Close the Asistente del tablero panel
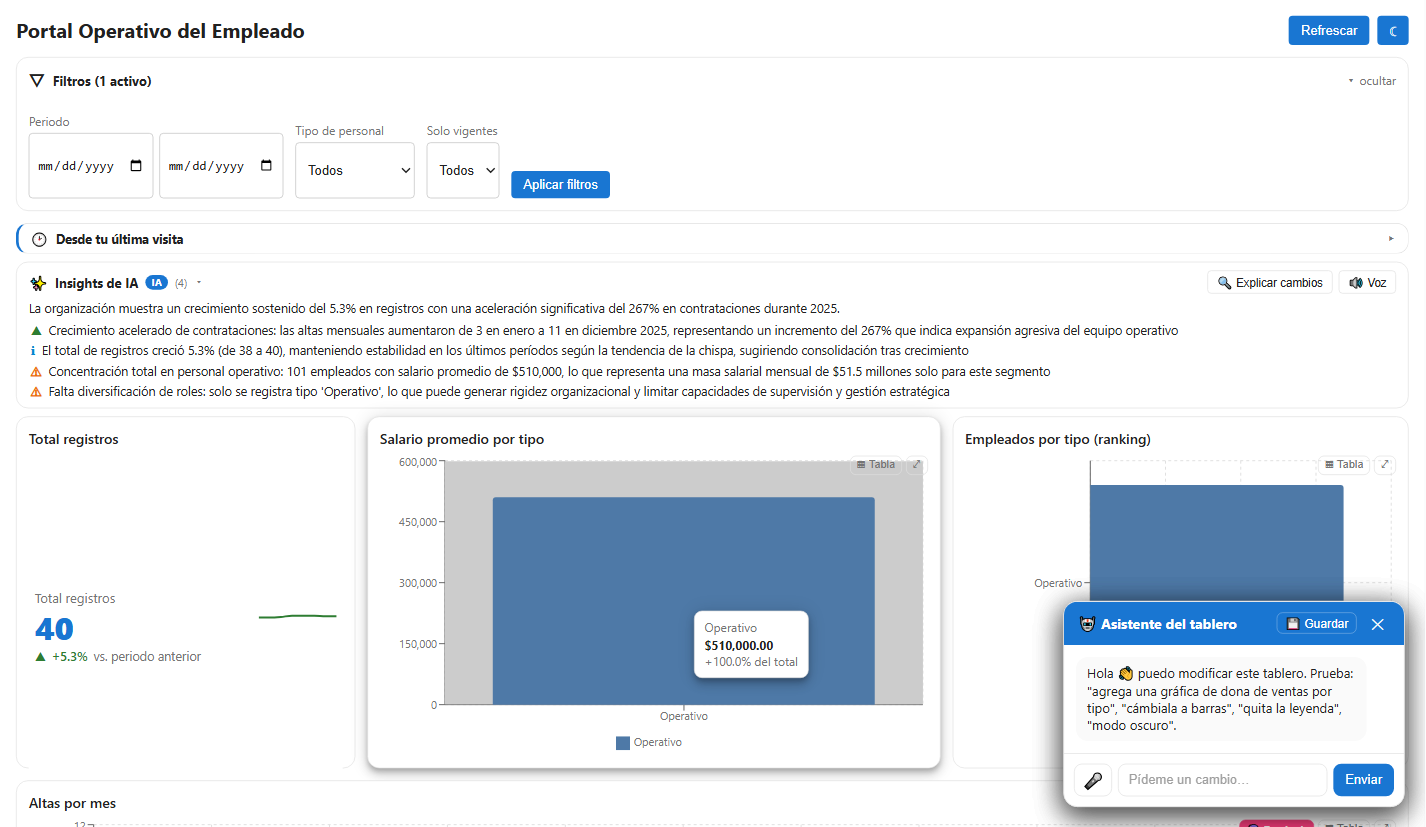This screenshot has width=1426, height=827. click(1377, 624)
